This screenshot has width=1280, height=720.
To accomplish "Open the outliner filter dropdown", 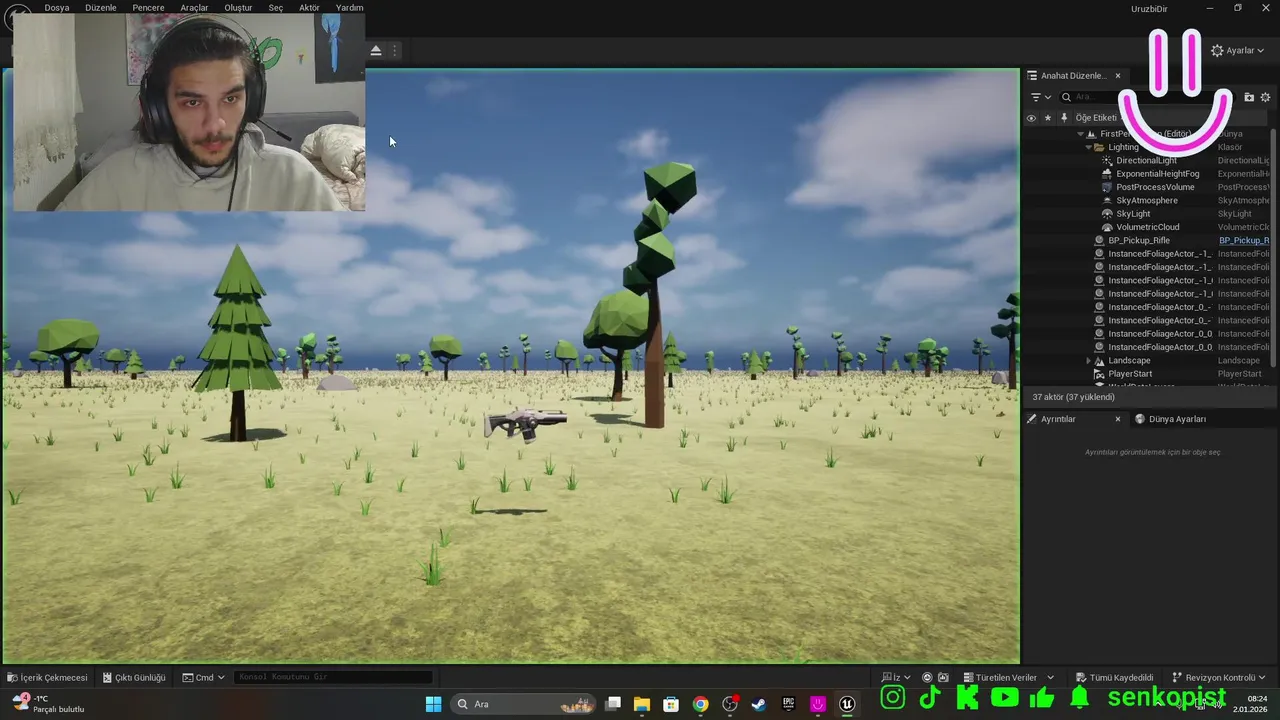I will [x=1041, y=97].
